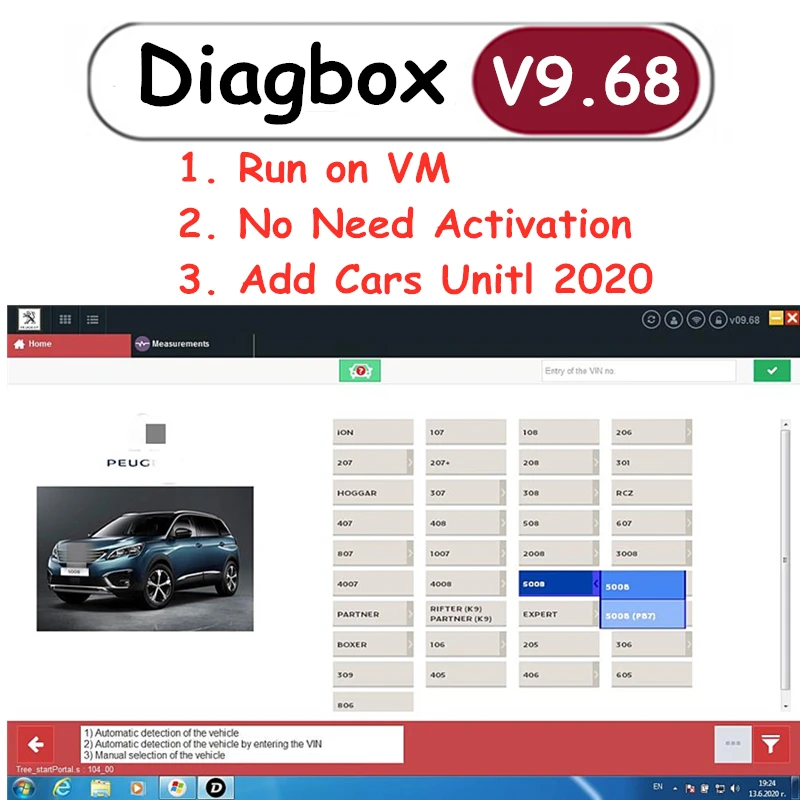Screen dimensions: 800x800
Task: Select the BOXER model
Action: [373, 644]
